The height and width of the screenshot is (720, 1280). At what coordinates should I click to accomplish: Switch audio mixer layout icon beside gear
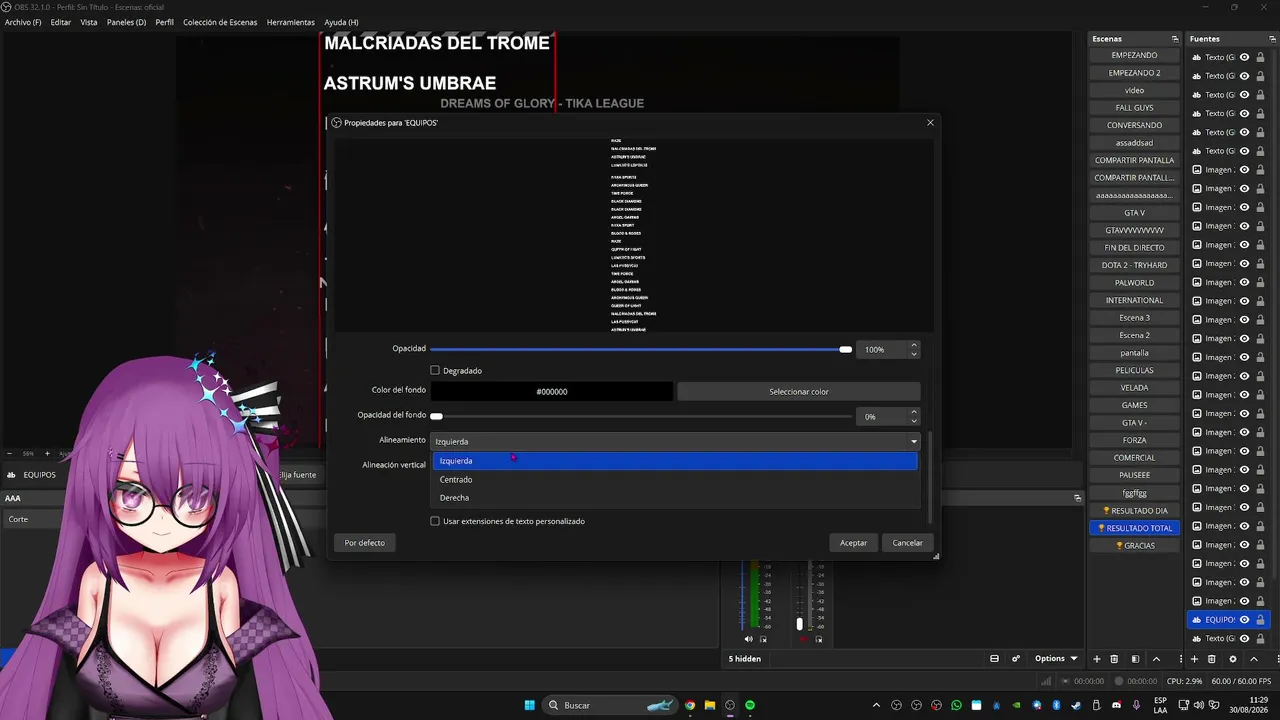pyautogui.click(x=994, y=659)
